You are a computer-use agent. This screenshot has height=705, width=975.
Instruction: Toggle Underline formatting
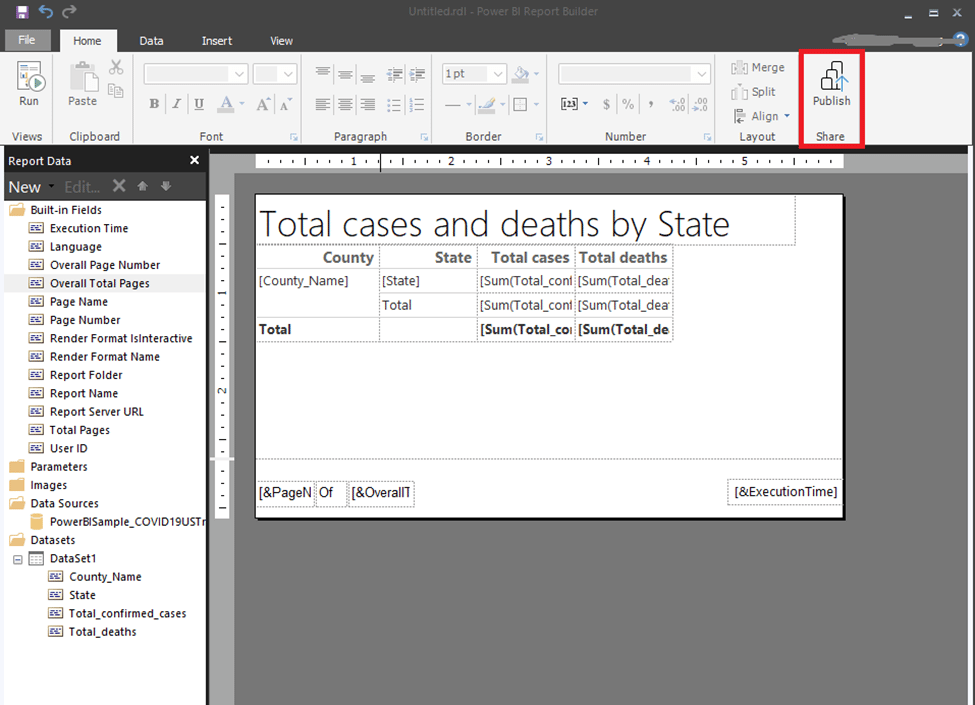(x=199, y=104)
